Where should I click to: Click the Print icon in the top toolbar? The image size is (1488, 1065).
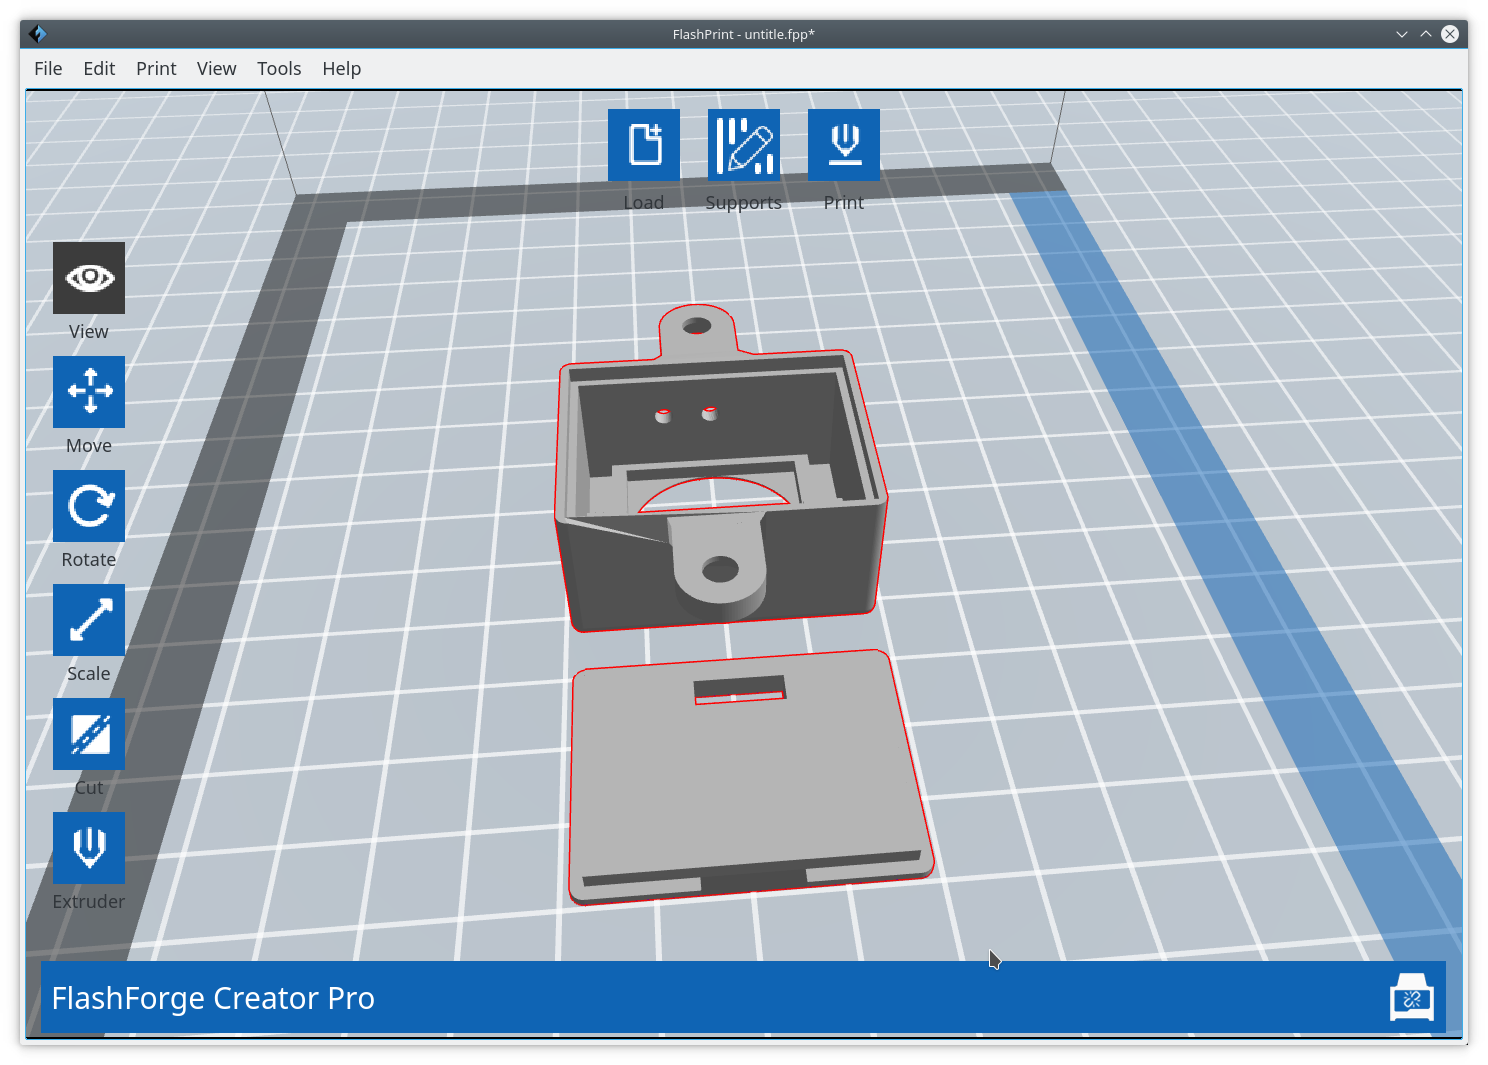[x=844, y=145]
